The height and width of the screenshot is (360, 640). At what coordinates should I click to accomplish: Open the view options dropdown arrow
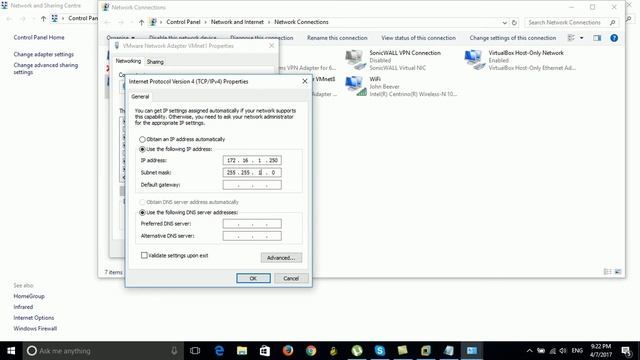point(582,38)
